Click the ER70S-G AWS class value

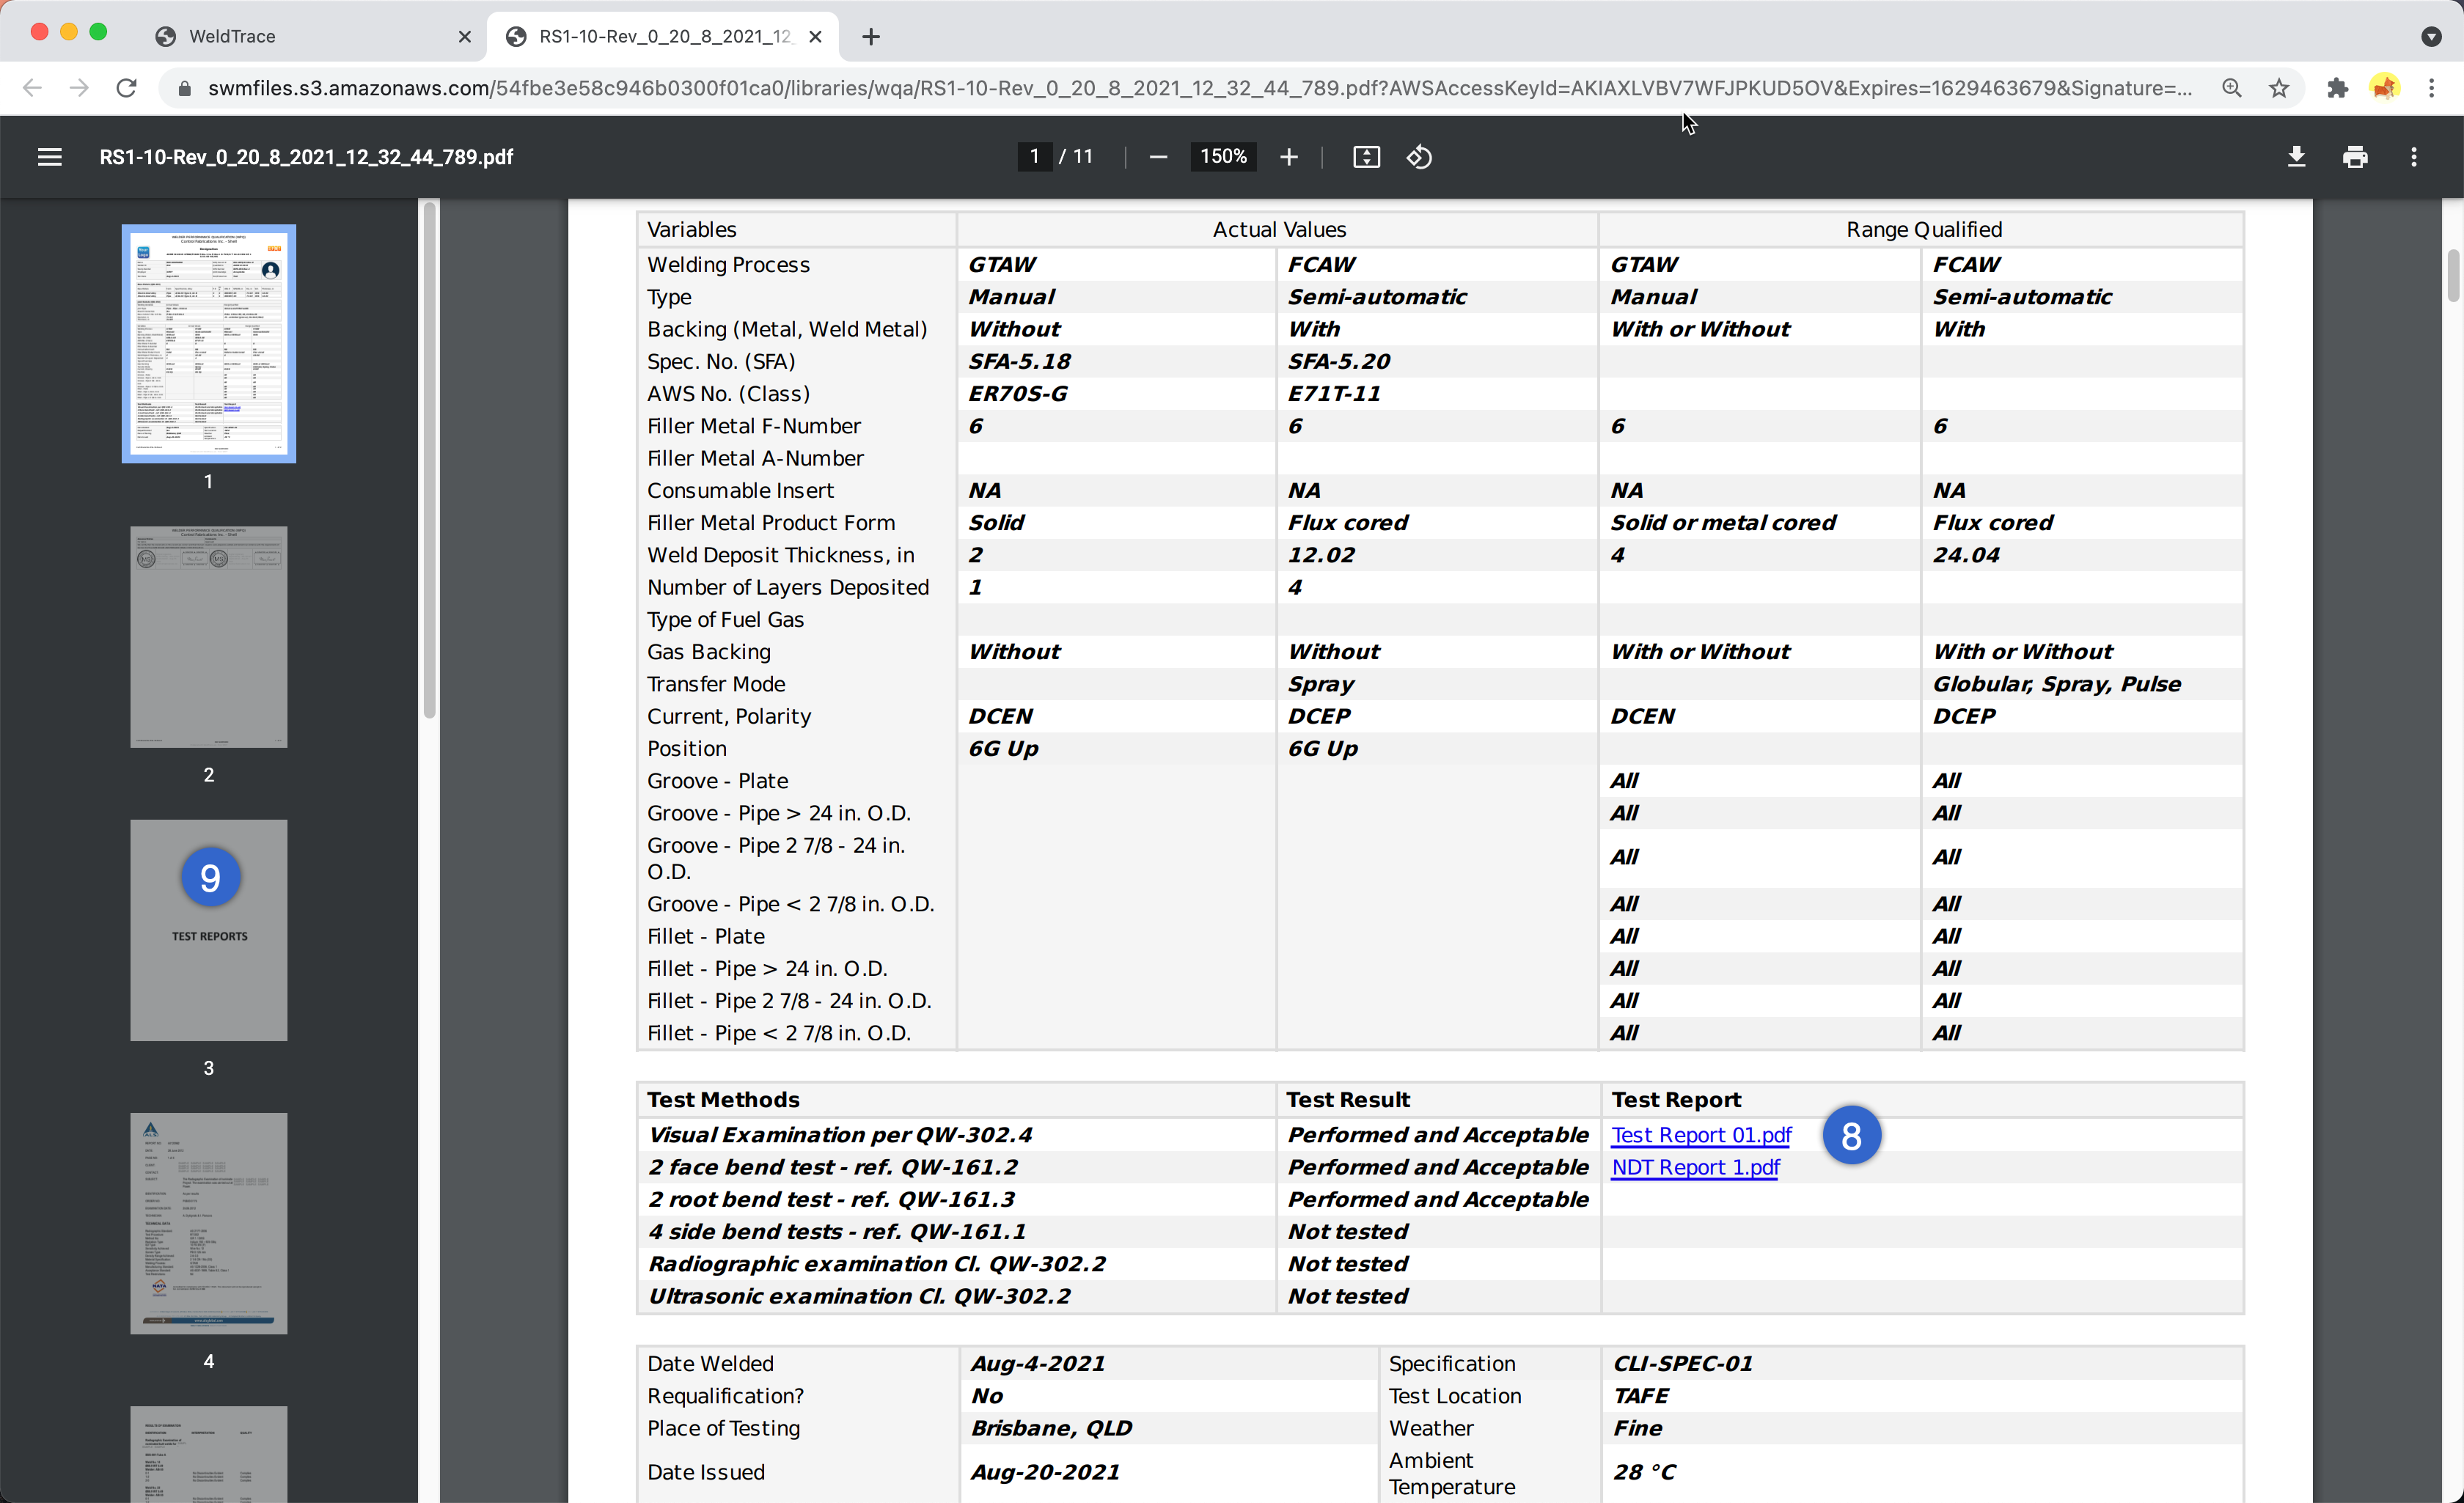tap(1017, 394)
